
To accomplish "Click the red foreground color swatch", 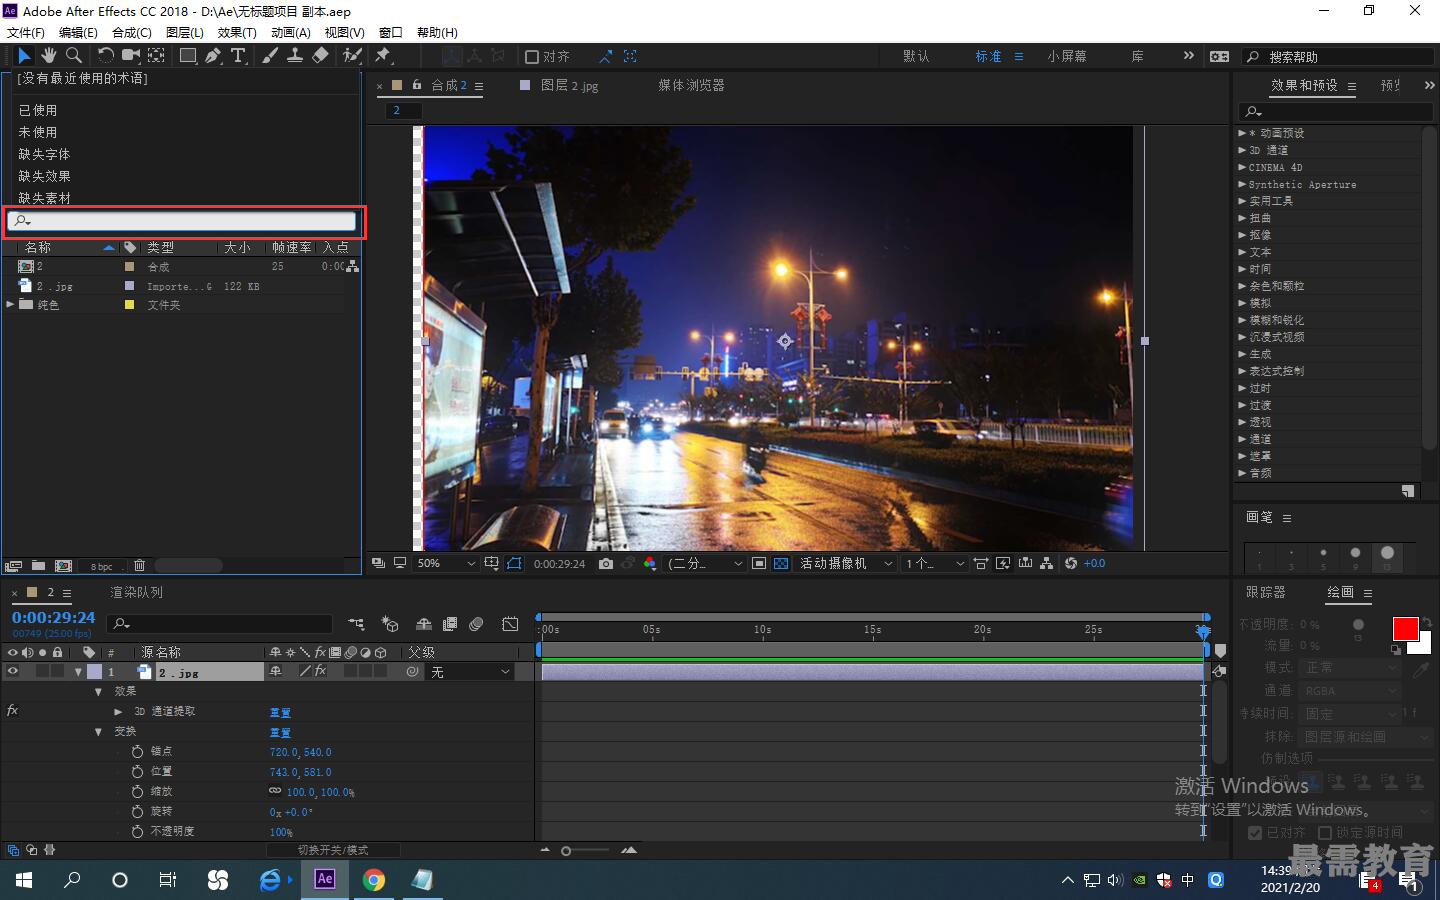I will [1405, 628].
